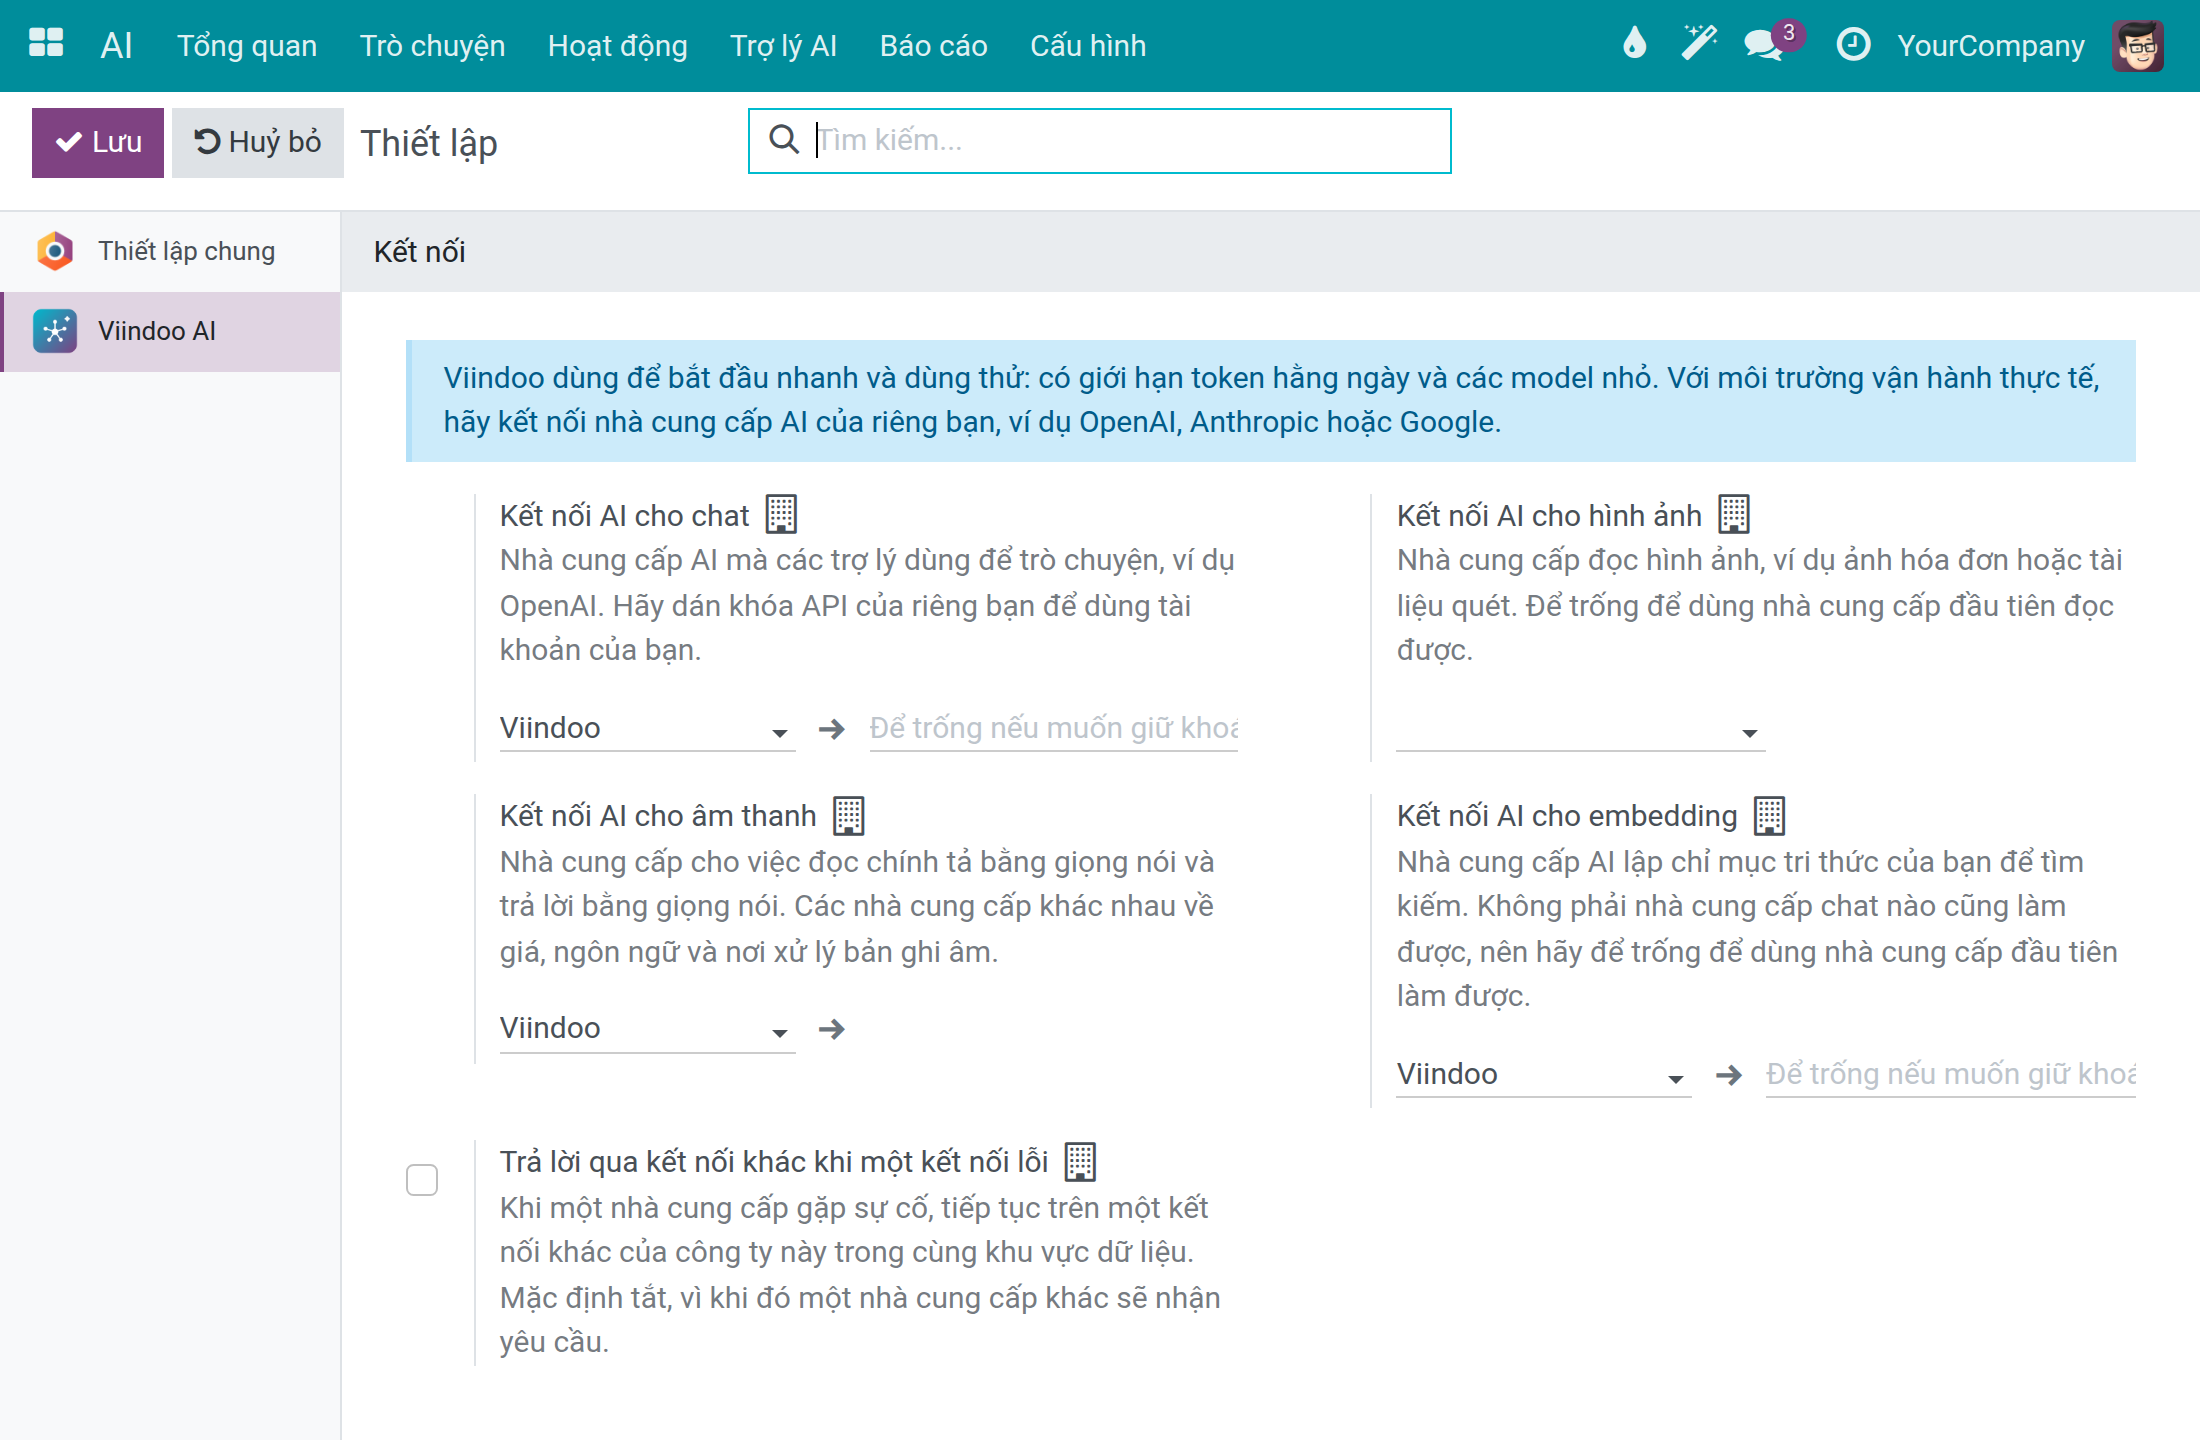Open the Hoạt động menu
This screenshot has height=1440, width=2200.
coord(617,46)
